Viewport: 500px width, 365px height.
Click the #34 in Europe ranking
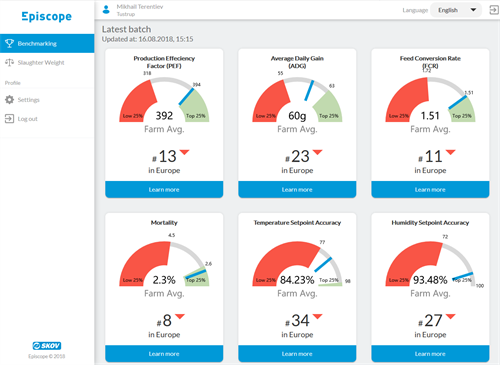click(297, 320)
